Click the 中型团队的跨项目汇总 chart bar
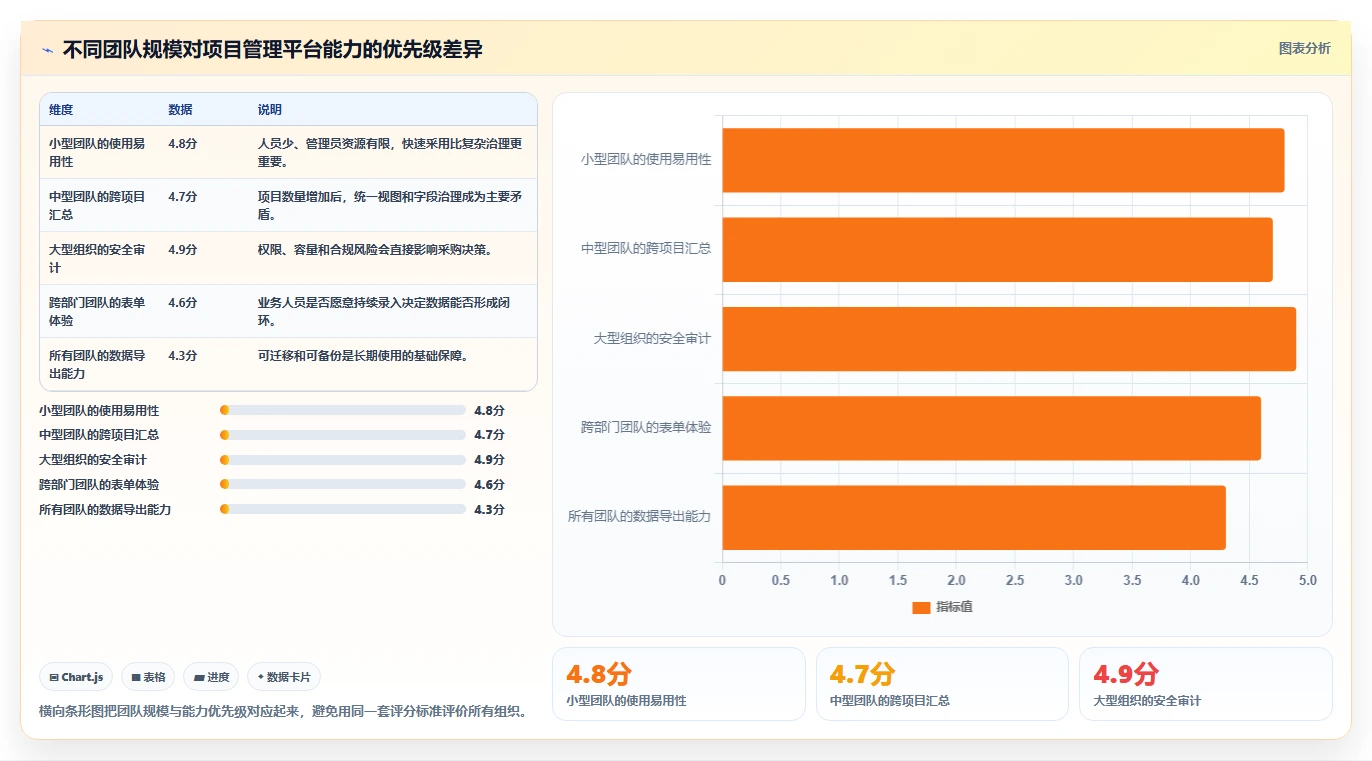 point(997,249)
